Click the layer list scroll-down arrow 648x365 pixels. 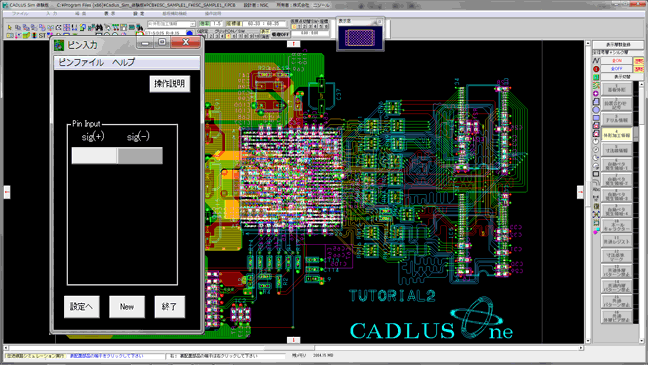(641, 341)
